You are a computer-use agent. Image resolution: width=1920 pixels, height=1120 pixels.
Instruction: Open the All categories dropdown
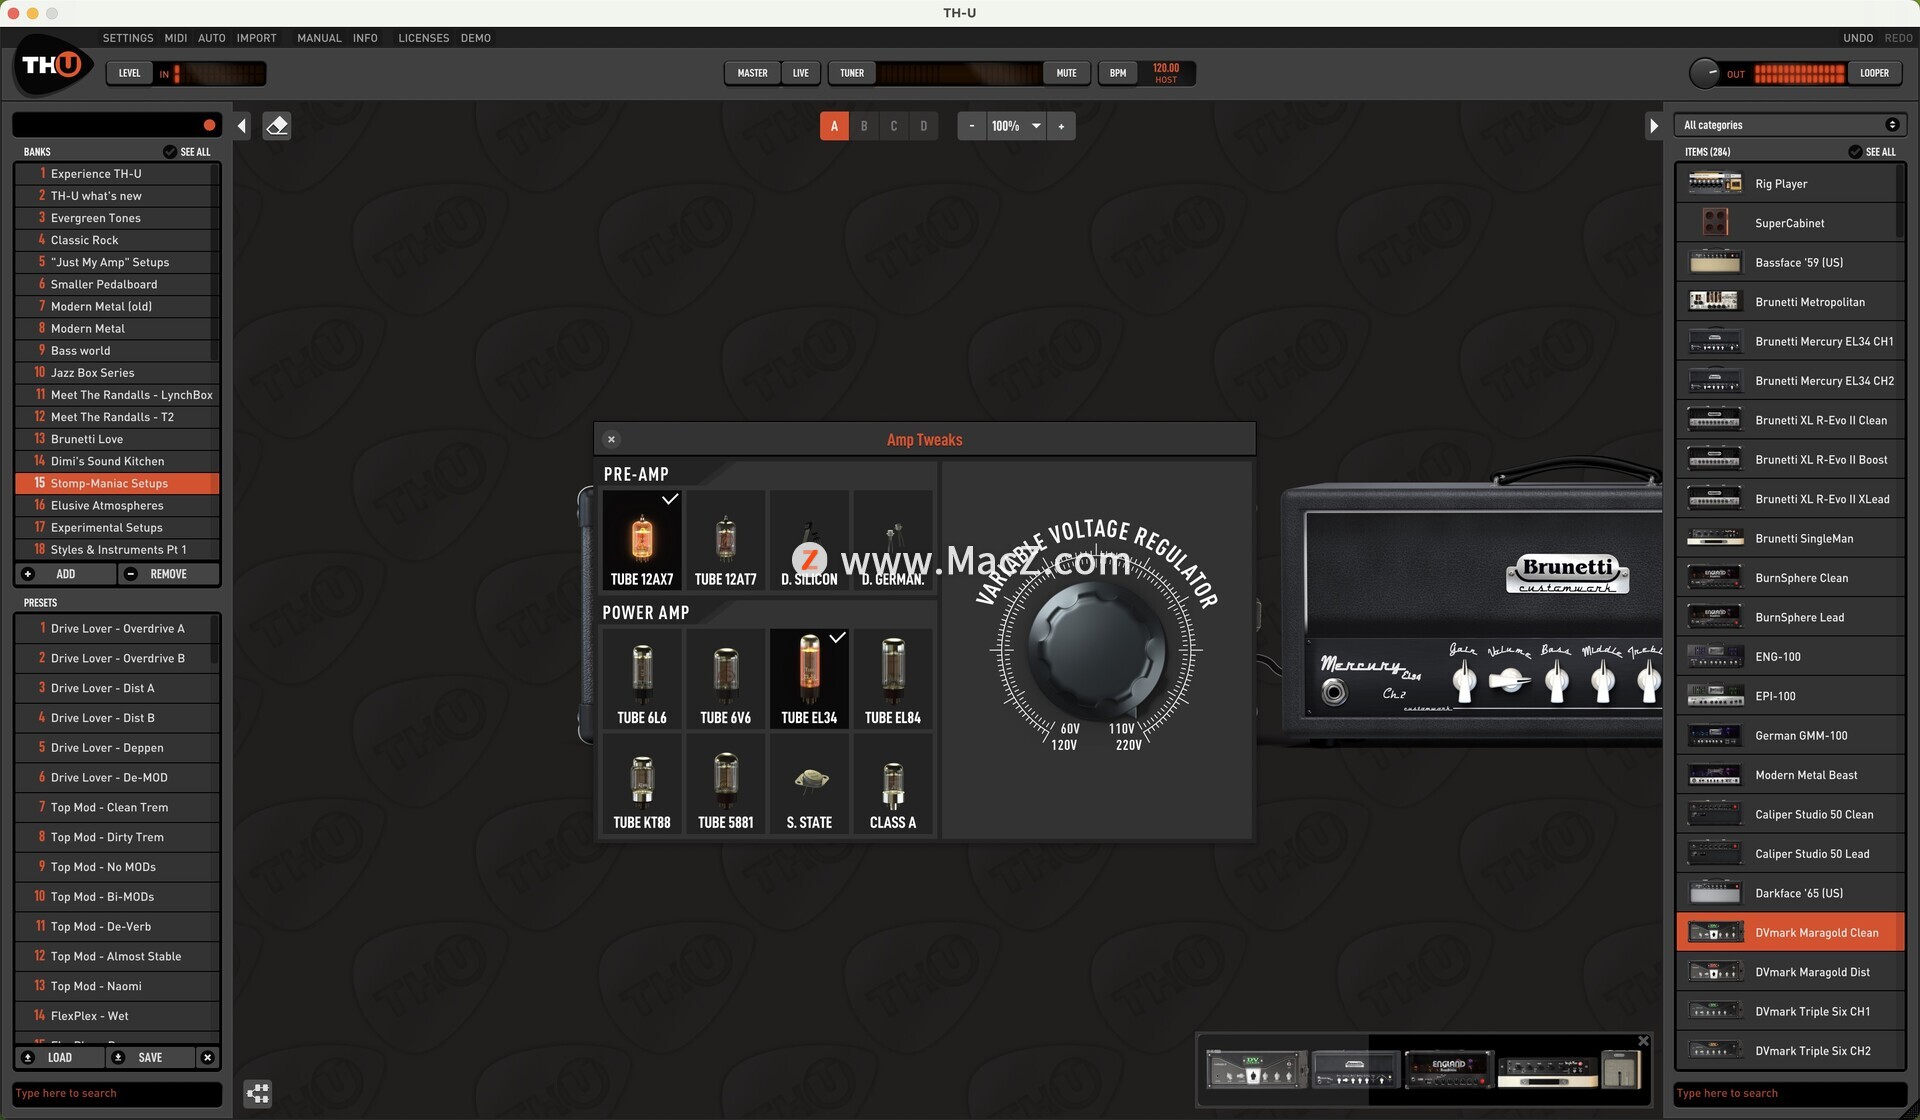pos(1790,125)
